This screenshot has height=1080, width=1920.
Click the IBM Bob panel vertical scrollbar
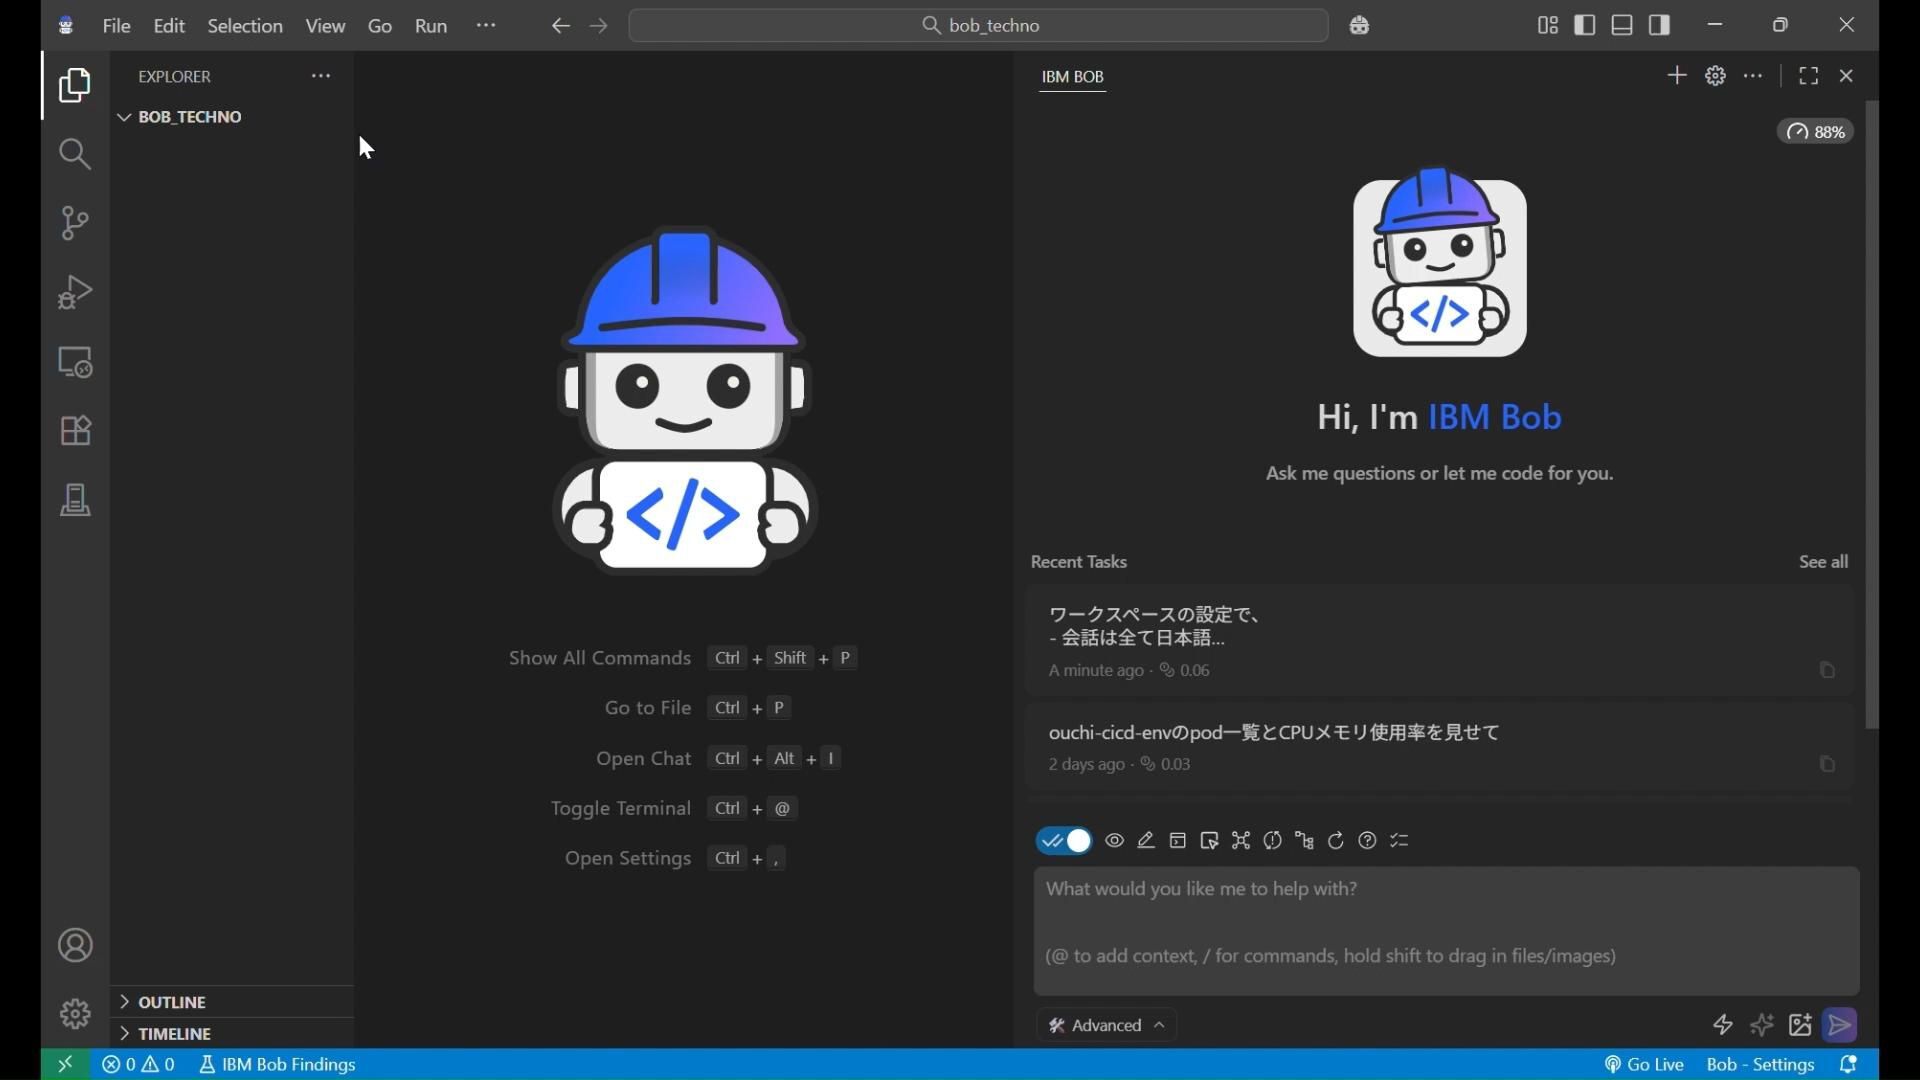(1871, 415)
